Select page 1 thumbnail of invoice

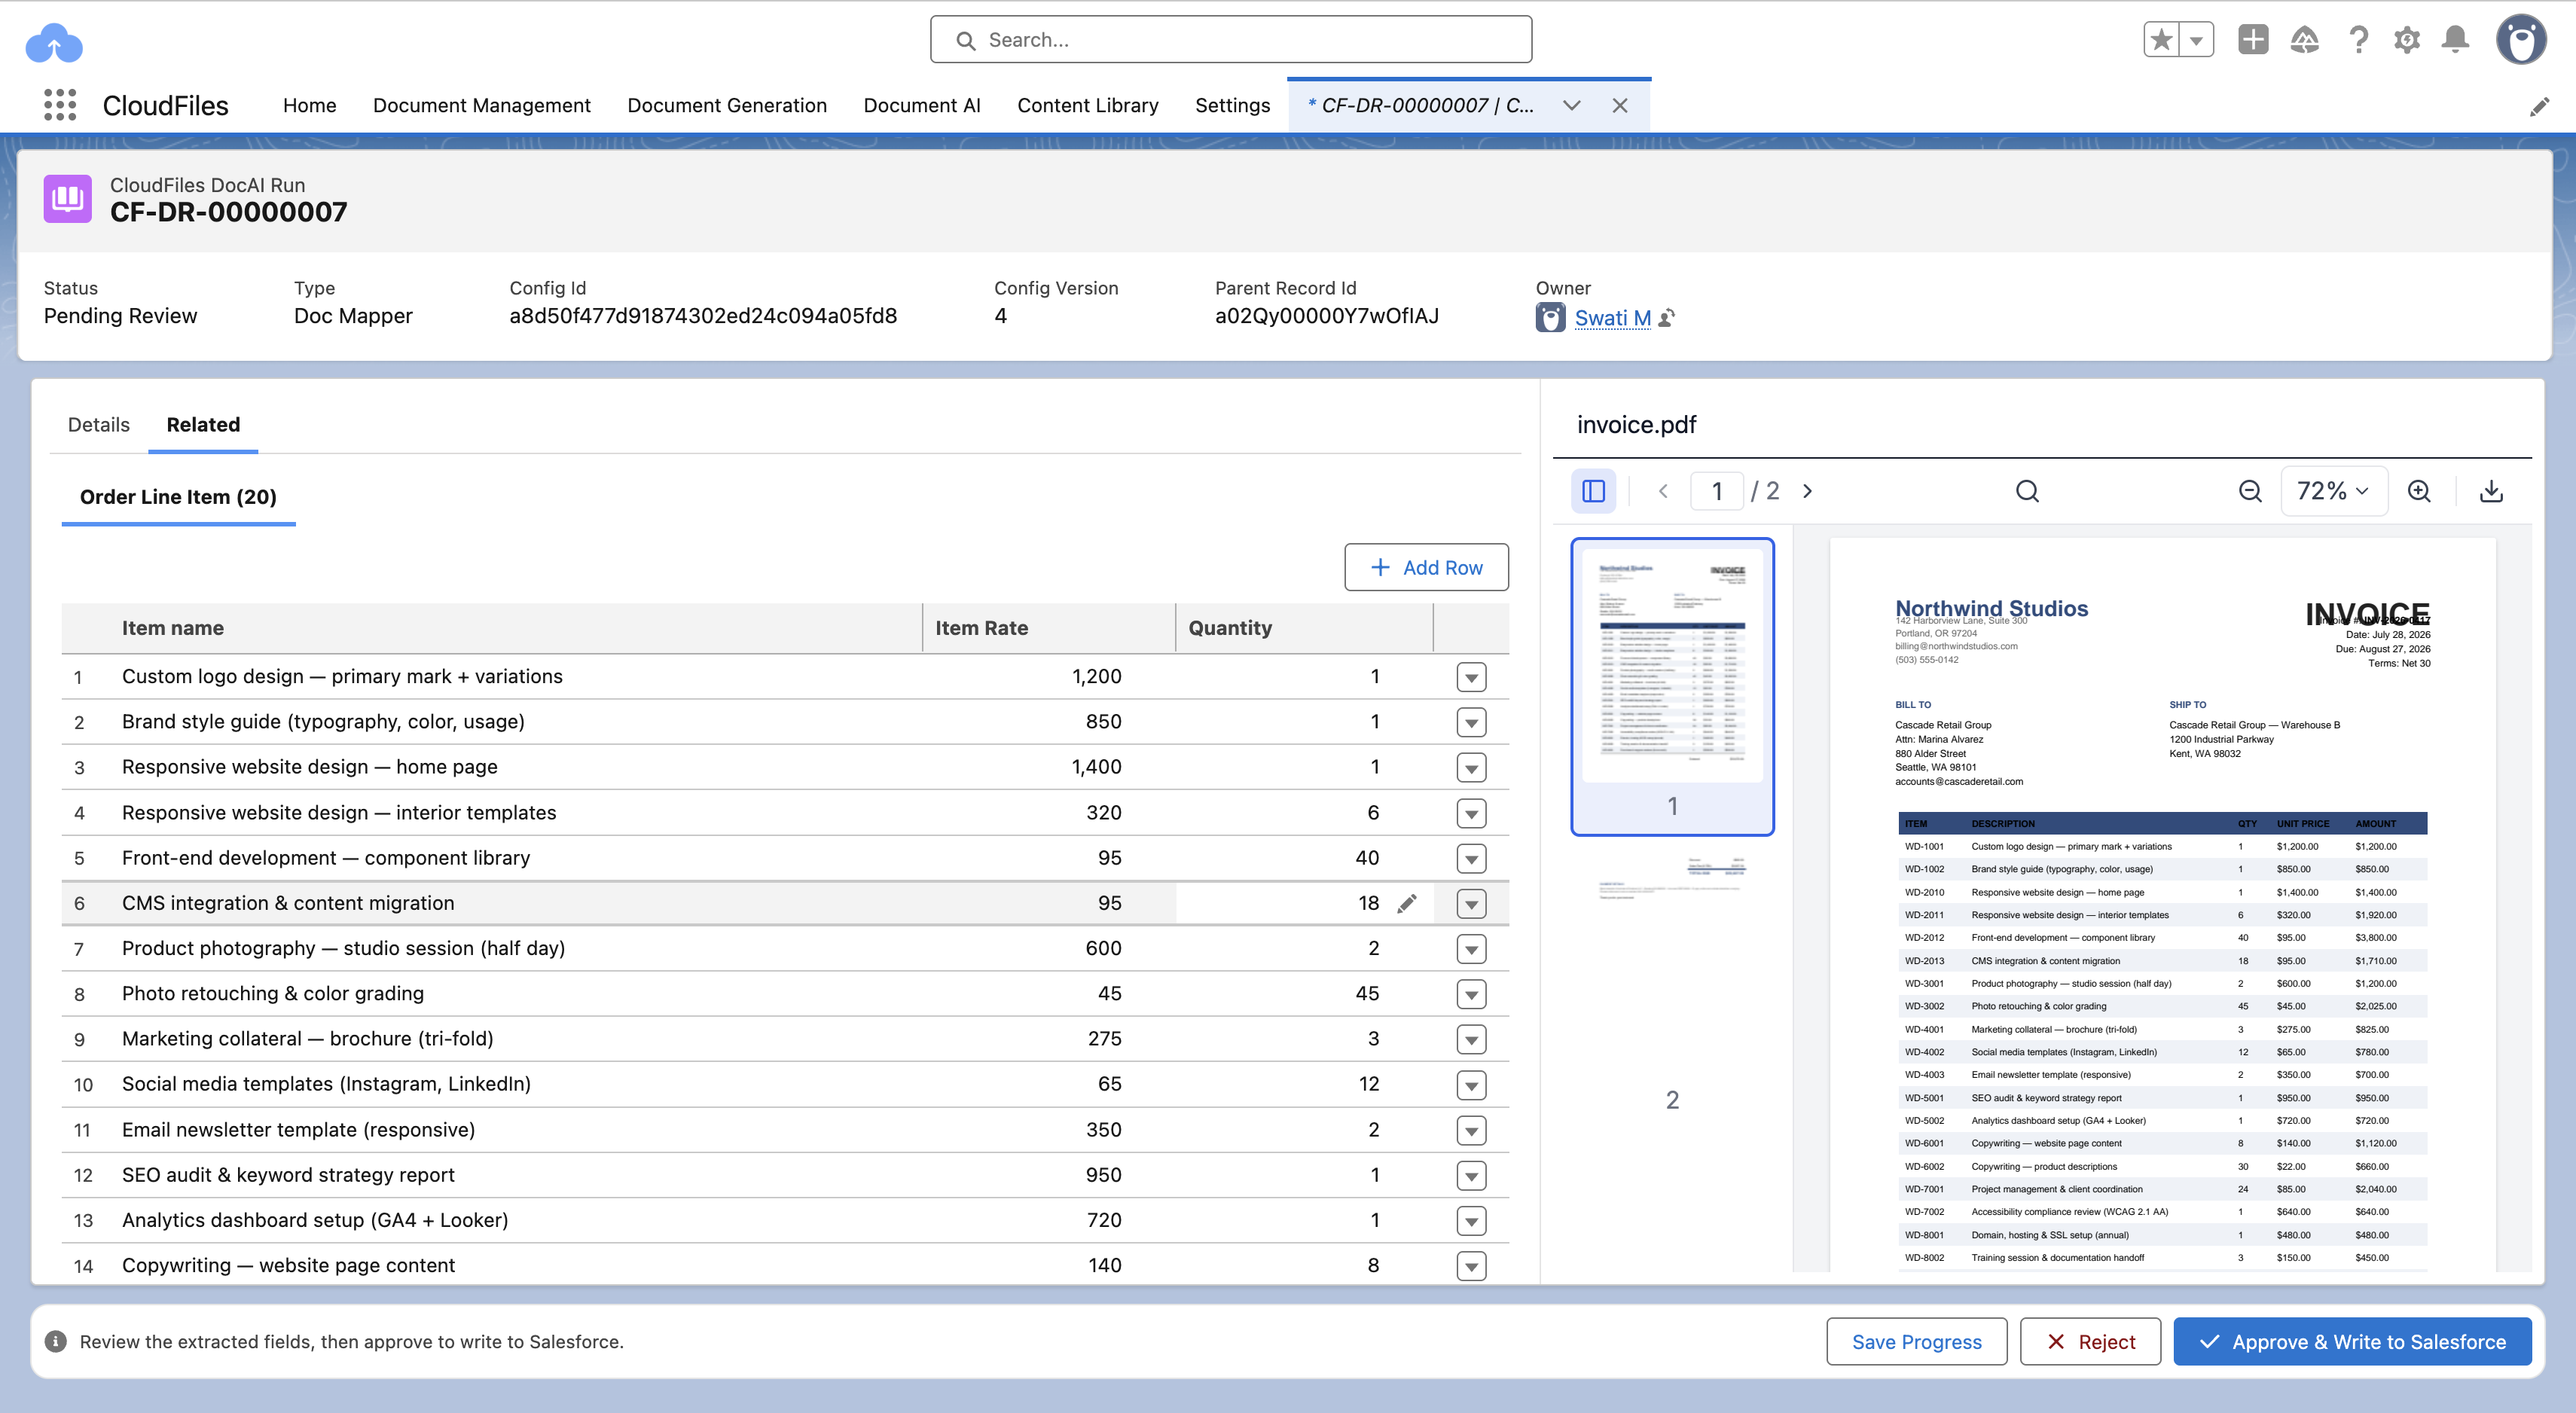click(1672, 686)
